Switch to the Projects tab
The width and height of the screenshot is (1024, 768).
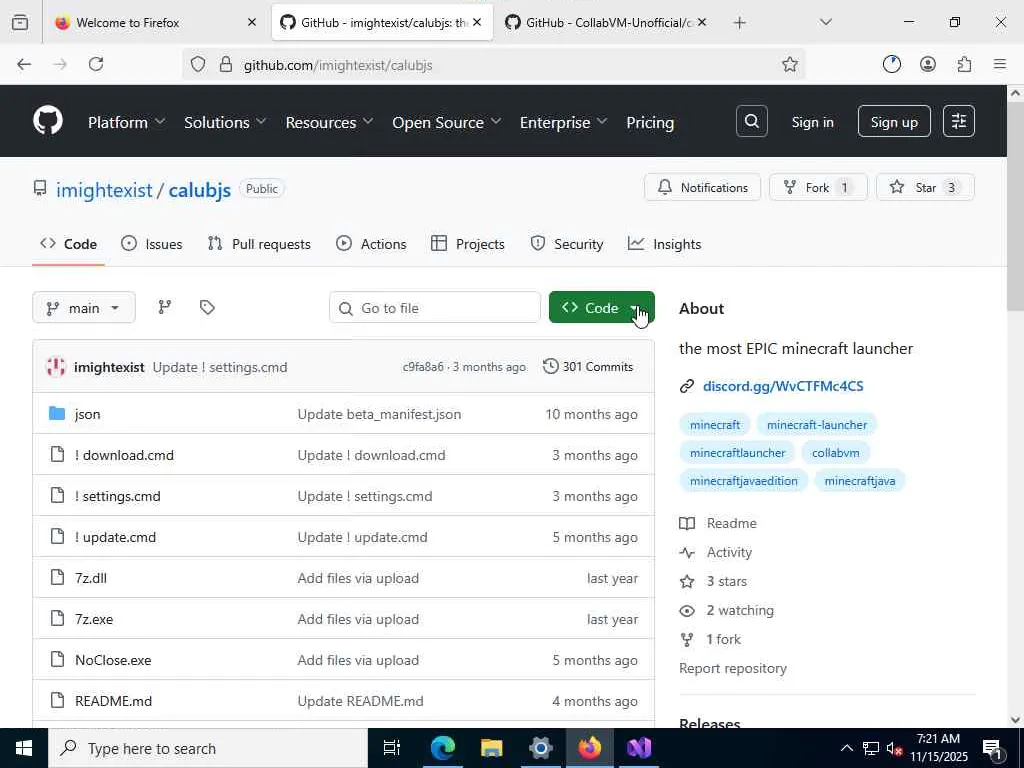coord(468,244)
